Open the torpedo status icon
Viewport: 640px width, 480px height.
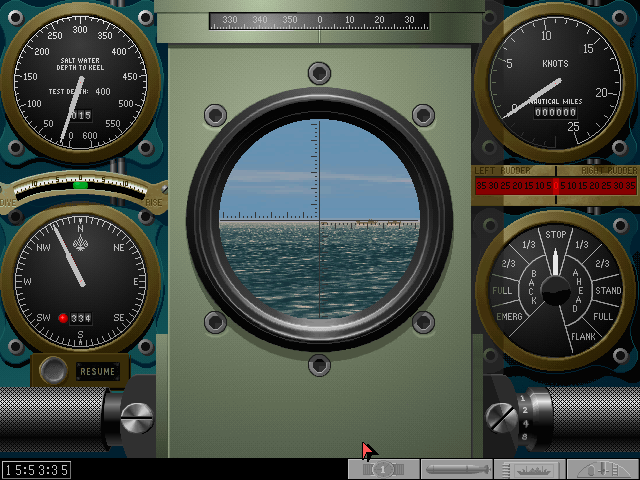[x=457, y=469]
